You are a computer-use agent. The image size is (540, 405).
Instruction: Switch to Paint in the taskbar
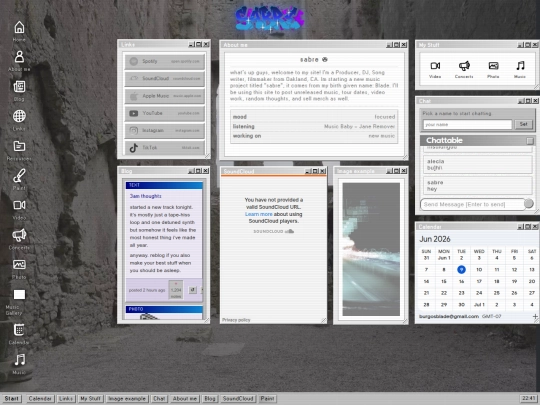click(x=268, y=398)
